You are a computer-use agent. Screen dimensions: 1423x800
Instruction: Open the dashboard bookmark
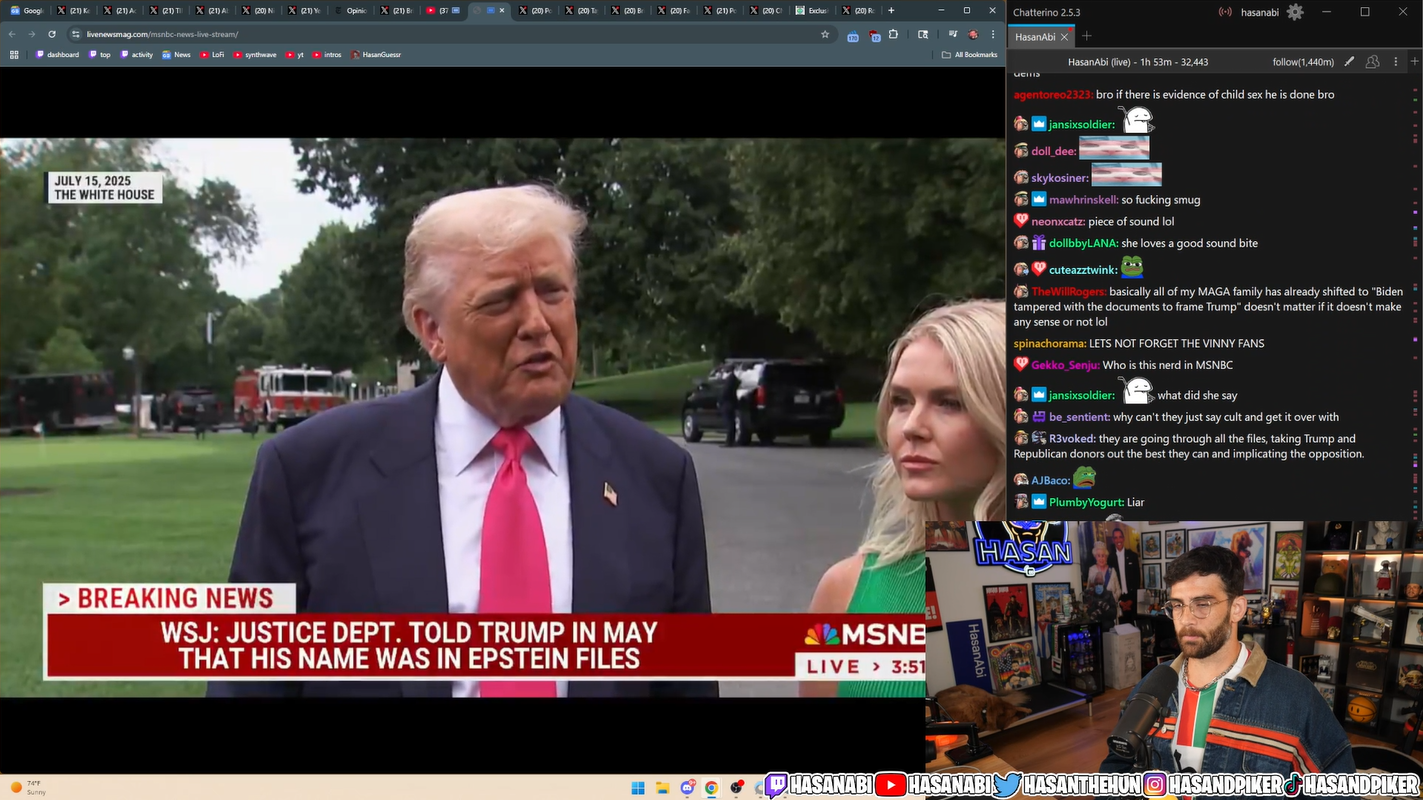point(58,55)
